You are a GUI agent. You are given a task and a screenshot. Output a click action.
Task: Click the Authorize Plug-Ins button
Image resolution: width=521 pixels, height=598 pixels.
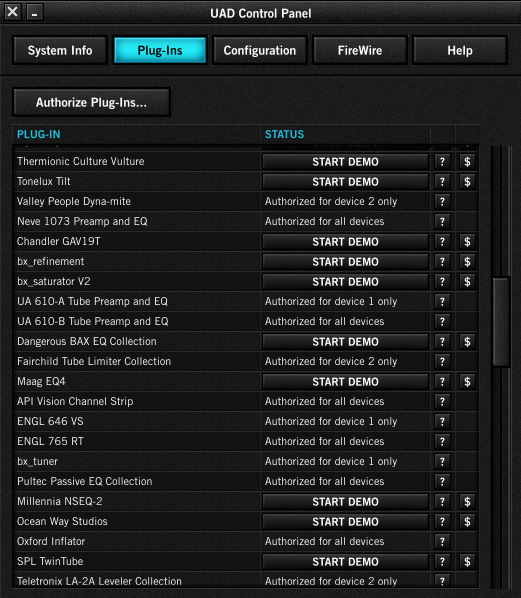coord(92,102)
